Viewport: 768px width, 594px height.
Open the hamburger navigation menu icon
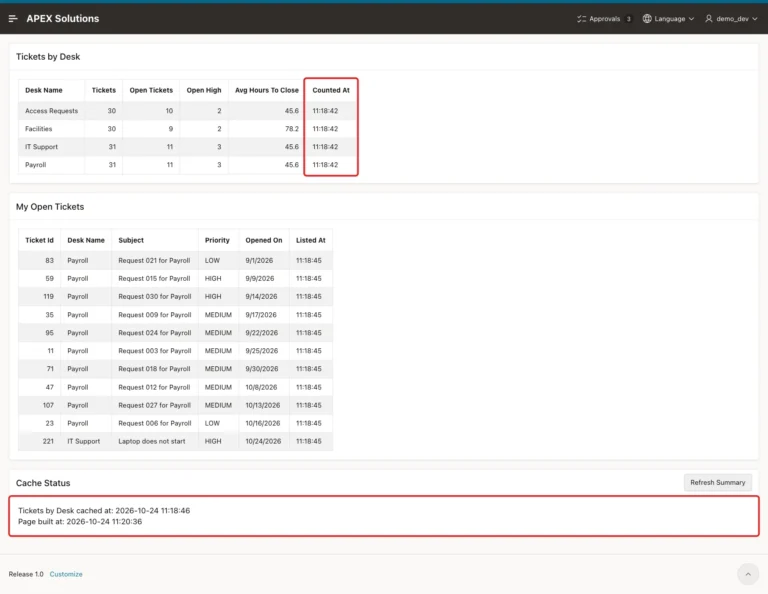coord(13,19)
